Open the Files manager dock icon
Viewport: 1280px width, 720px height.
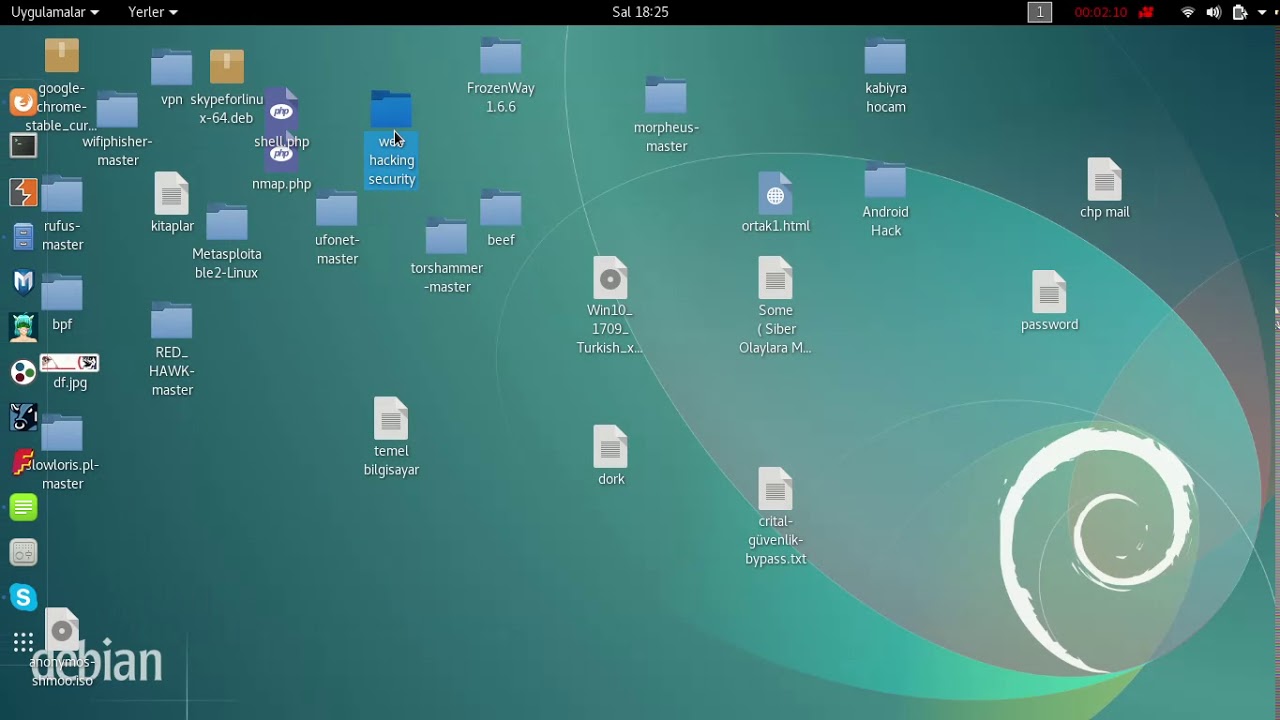[x=23, y=237]
